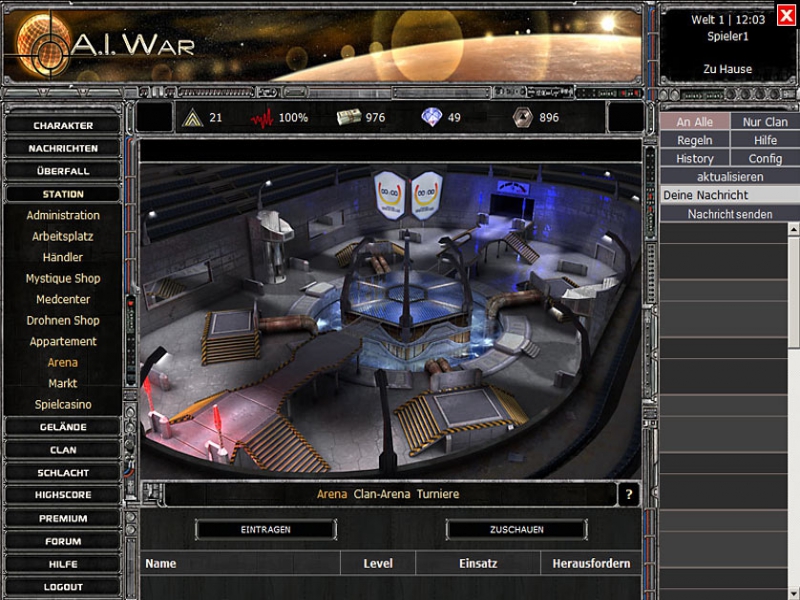Screen dimensions: 800x600
Task: Go to the Markt
Action: click(x=63, y=383)
